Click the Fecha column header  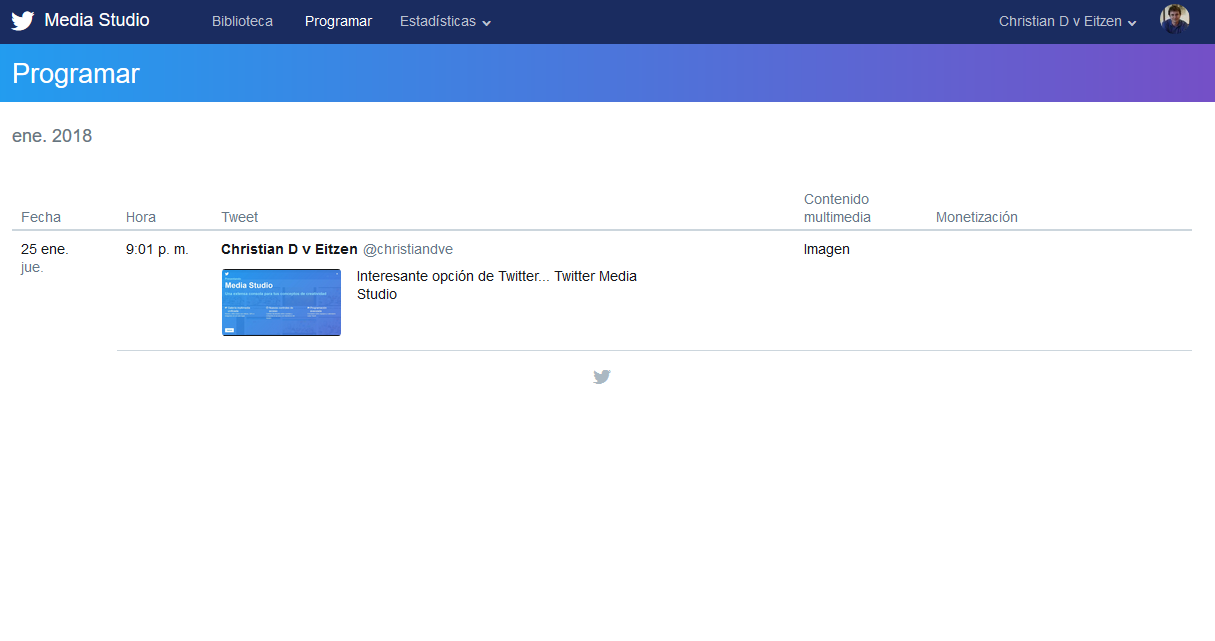[x=41, y=217]
